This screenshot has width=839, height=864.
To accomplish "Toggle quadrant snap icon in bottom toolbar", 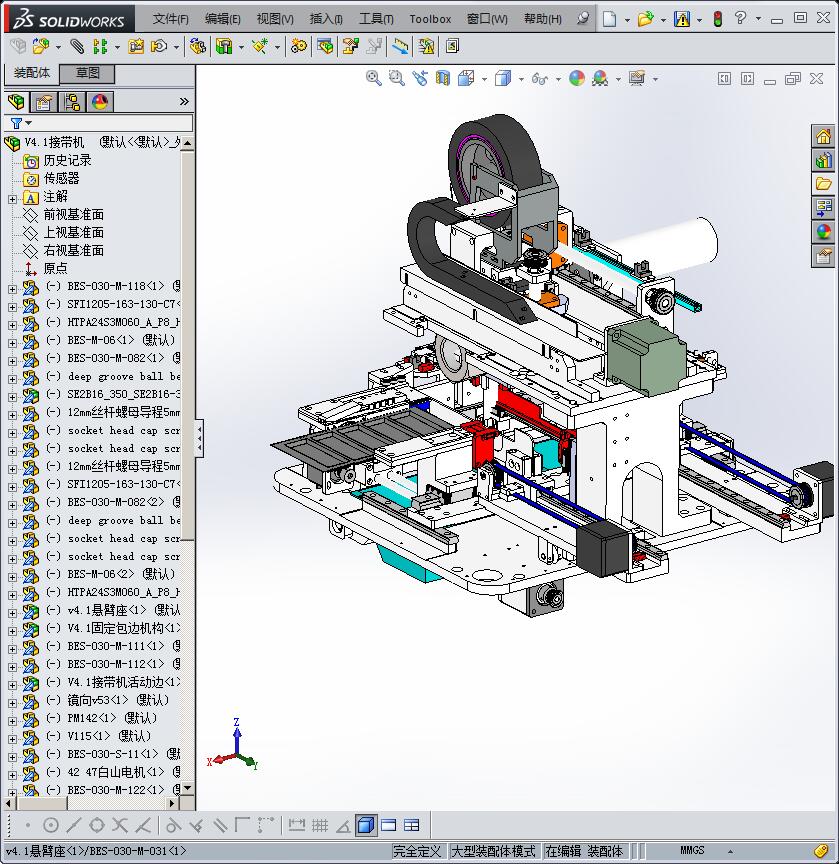I will tap(97, 825).
